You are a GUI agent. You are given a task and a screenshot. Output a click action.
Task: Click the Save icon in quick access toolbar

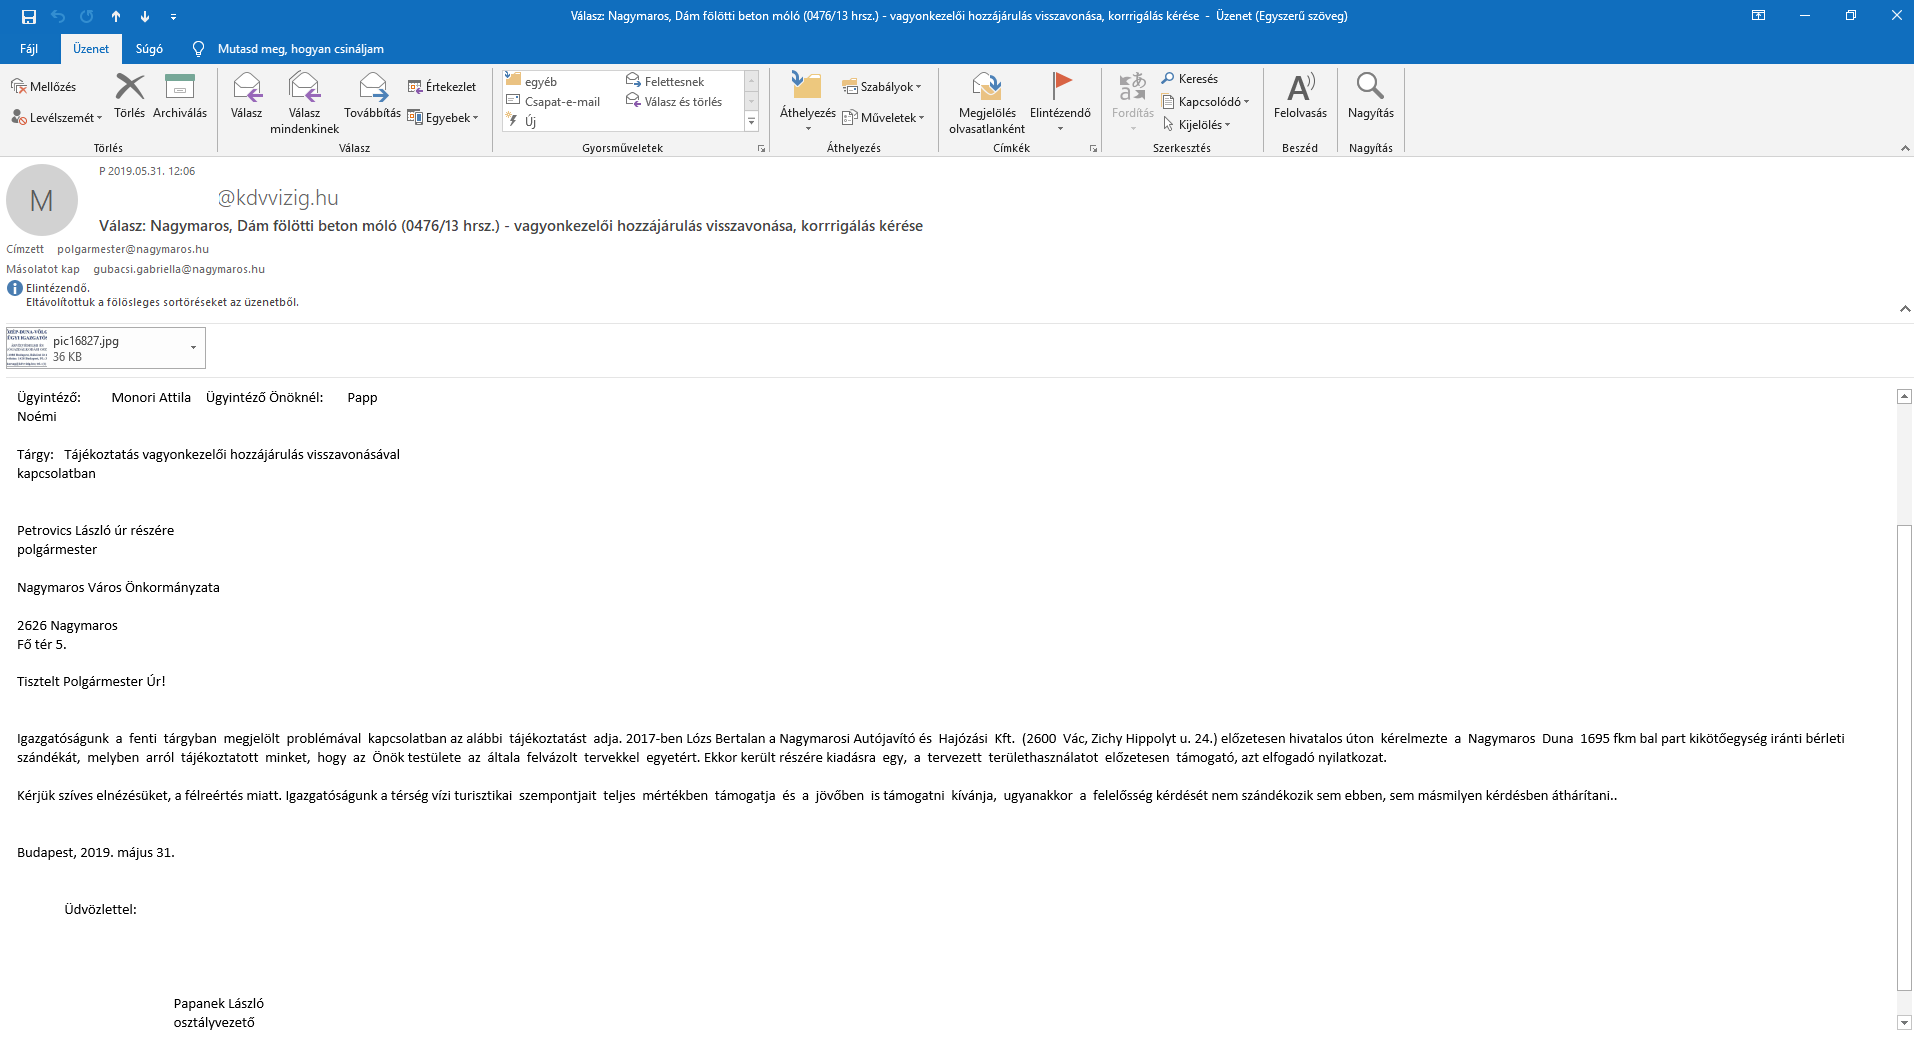click(x=29, y=16)
